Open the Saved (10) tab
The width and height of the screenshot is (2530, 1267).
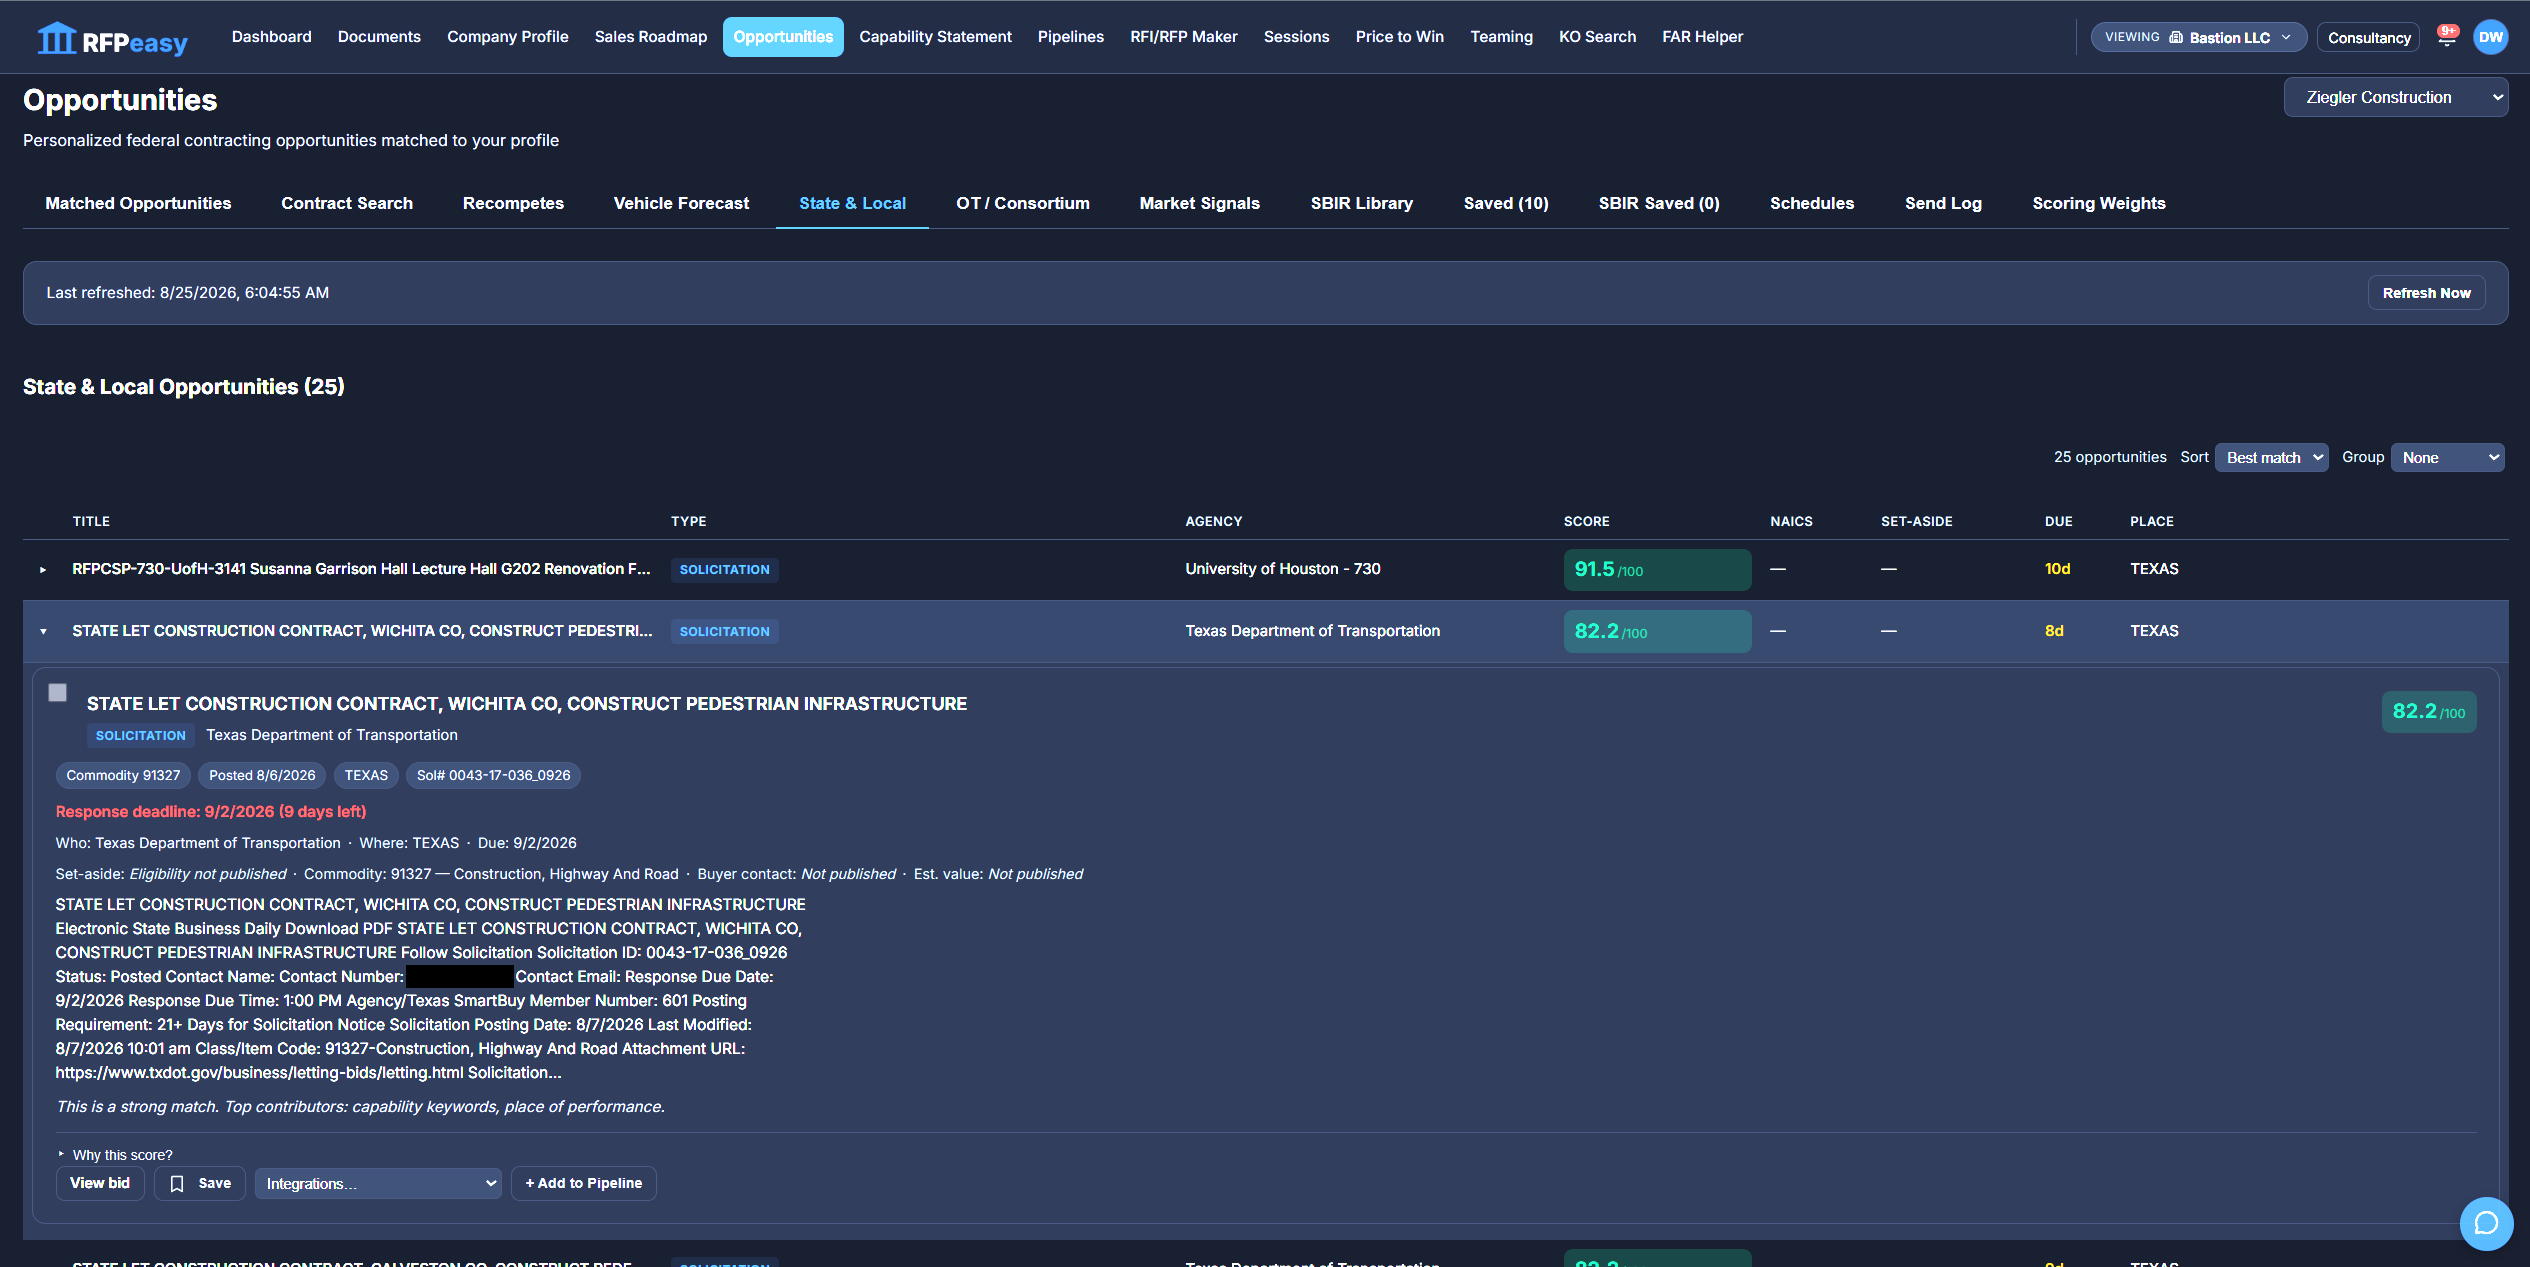[1505, 203]
